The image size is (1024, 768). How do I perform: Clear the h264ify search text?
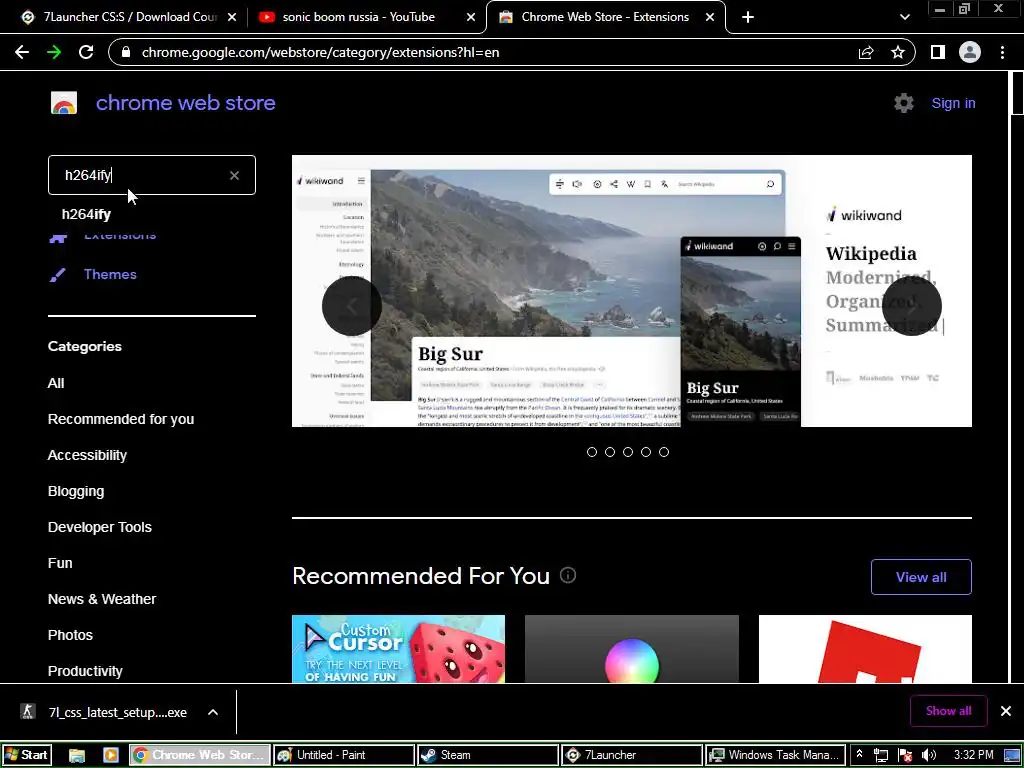click(x=234, y=175)
